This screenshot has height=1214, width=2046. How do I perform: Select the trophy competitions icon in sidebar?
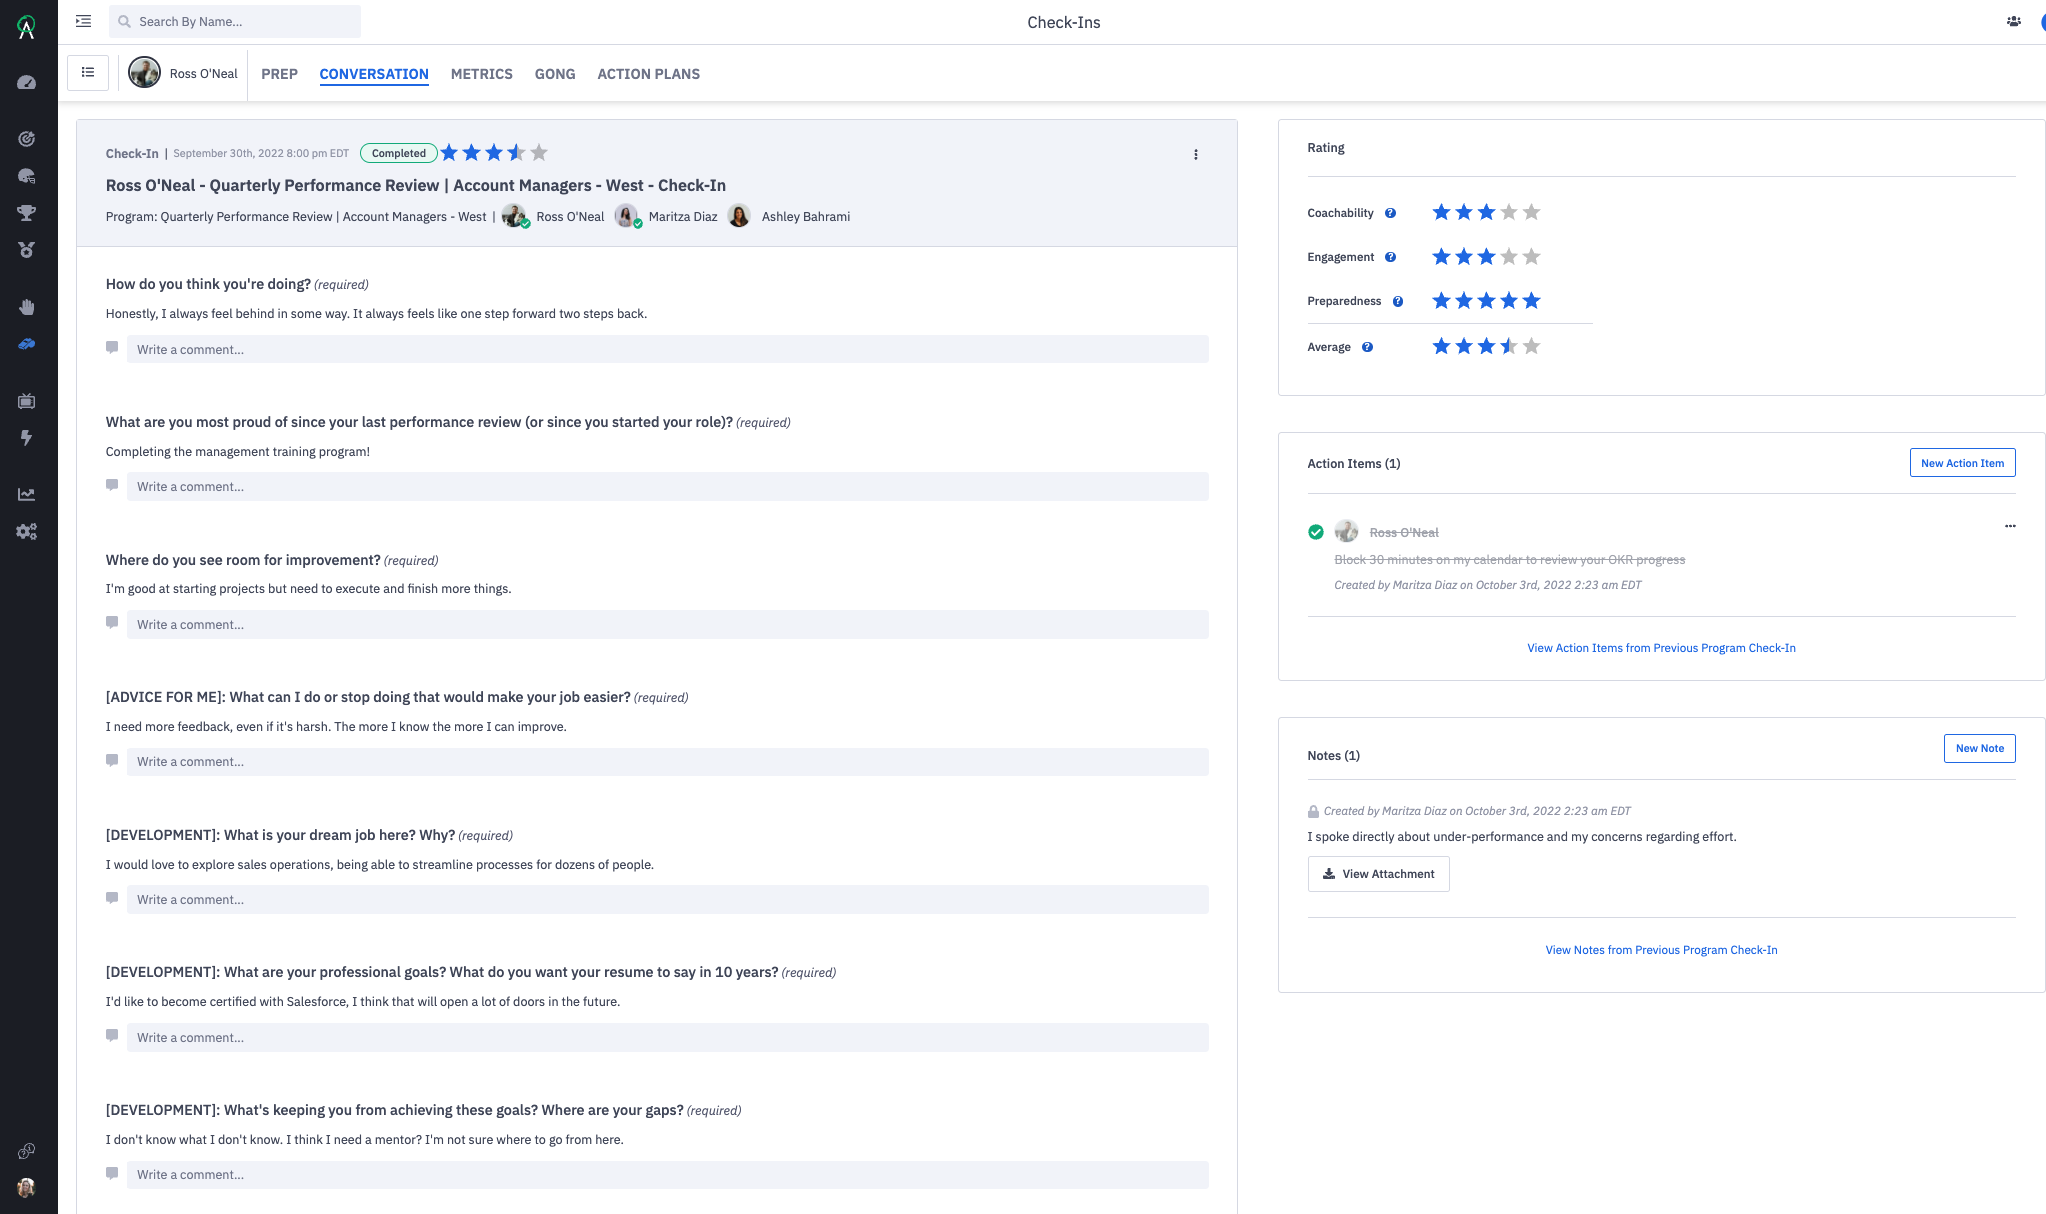click(26, 213)
